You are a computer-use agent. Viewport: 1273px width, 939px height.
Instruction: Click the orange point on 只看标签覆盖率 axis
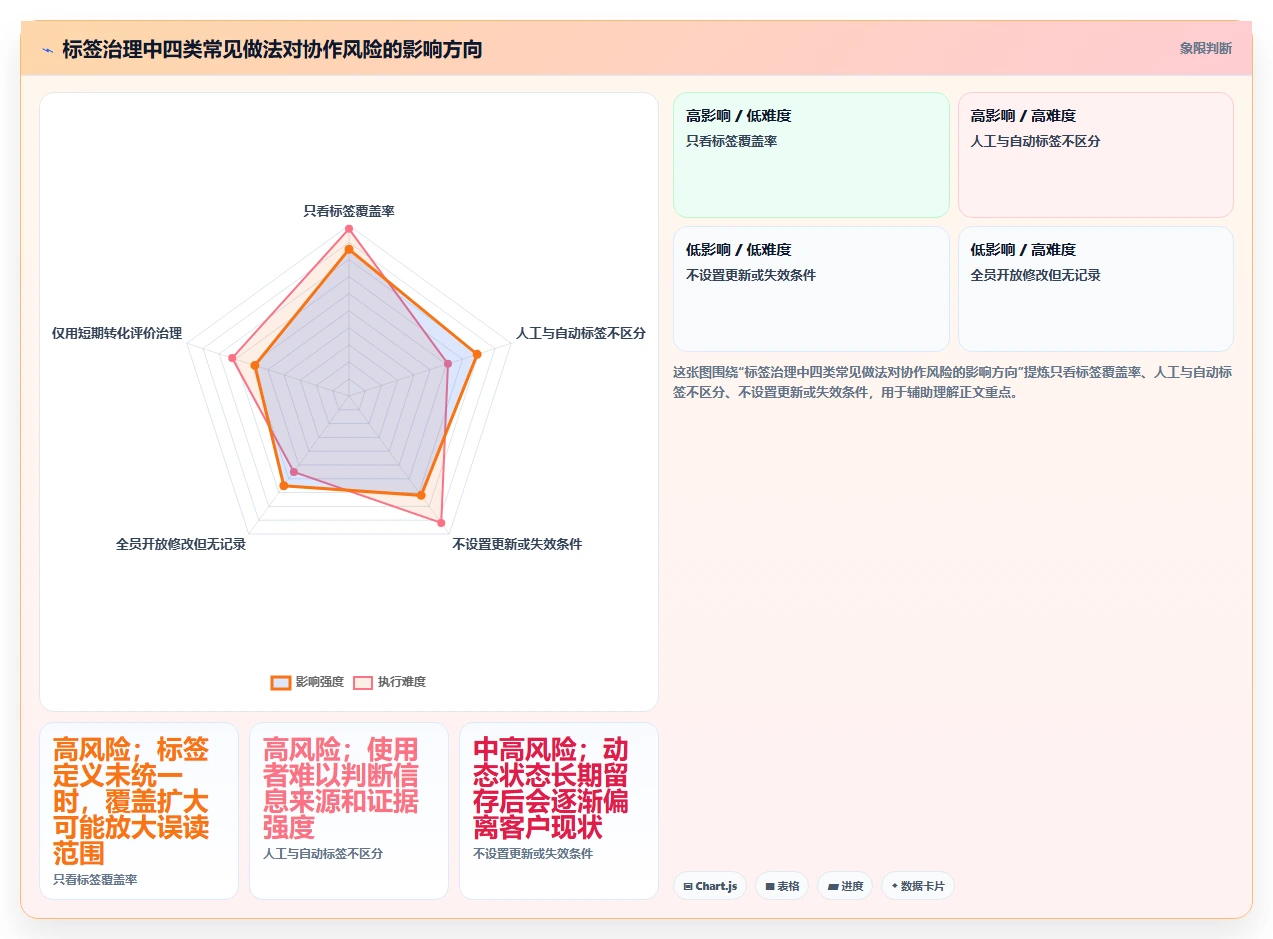coord(349,249)
